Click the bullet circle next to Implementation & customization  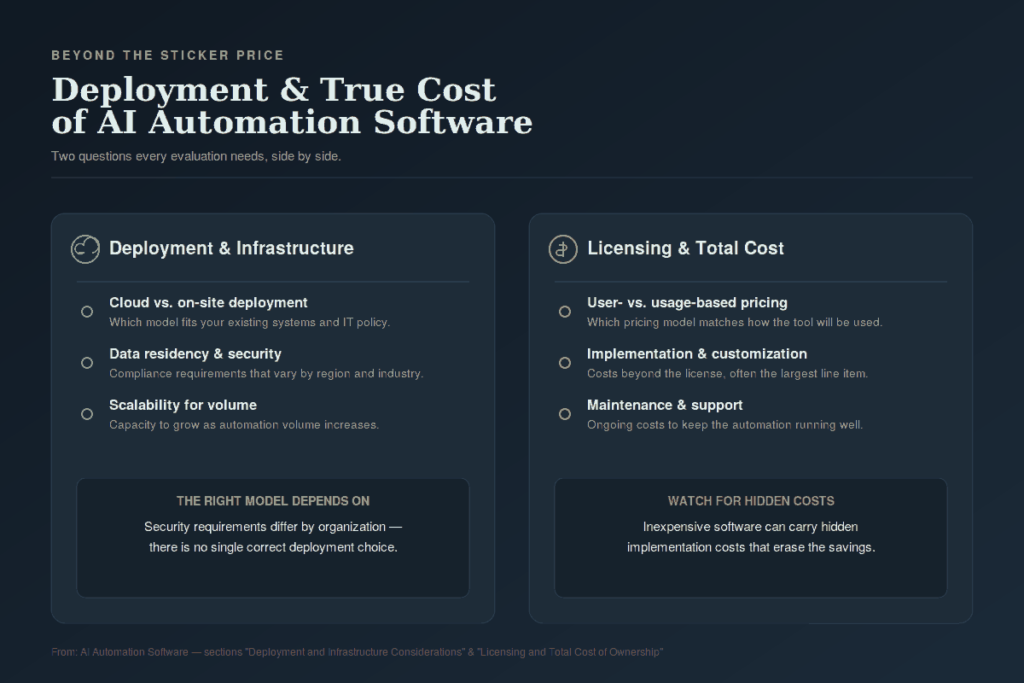[x=565, y=362]
